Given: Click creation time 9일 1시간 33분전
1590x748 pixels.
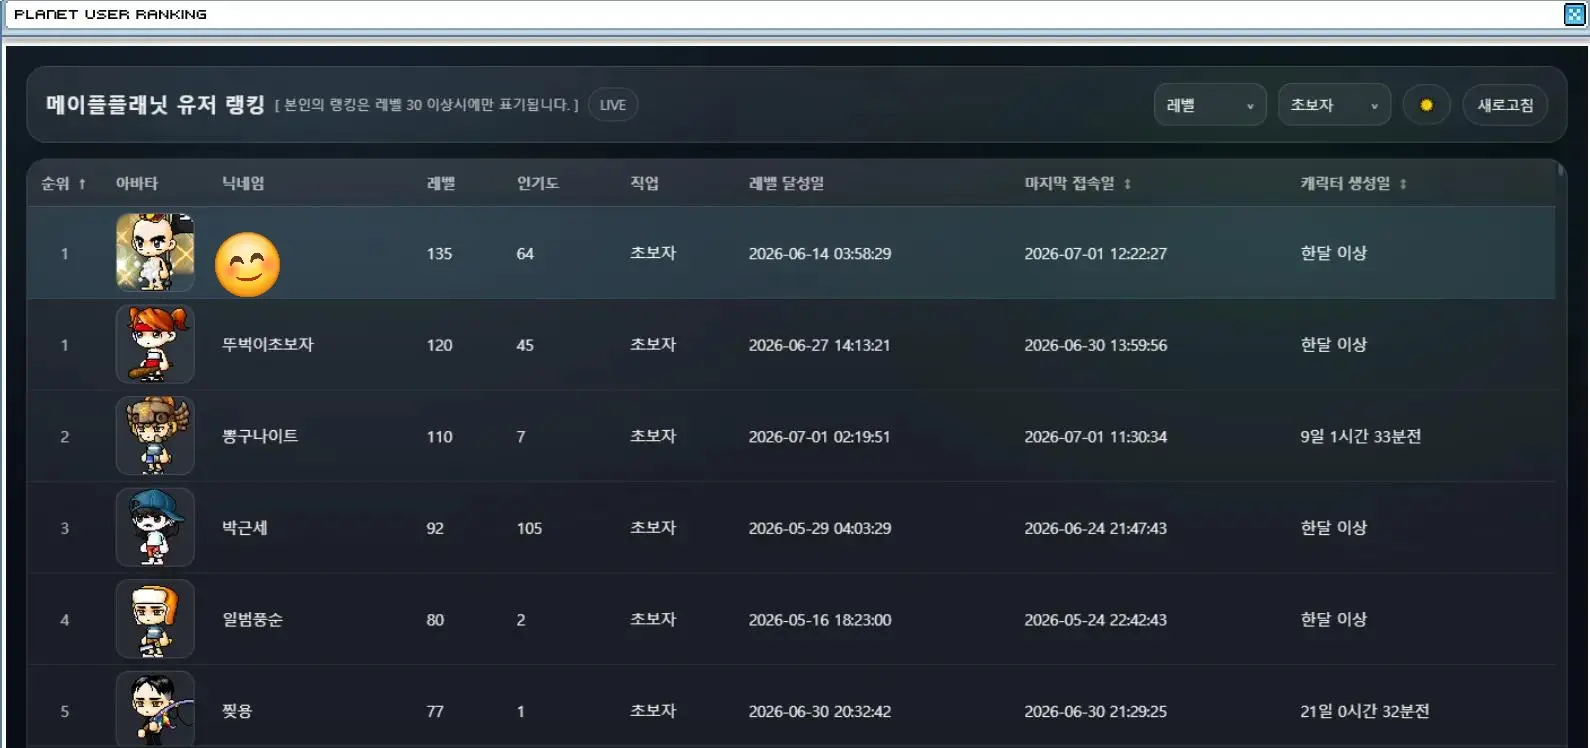Looking at the screenshot, I should 1361,437.
